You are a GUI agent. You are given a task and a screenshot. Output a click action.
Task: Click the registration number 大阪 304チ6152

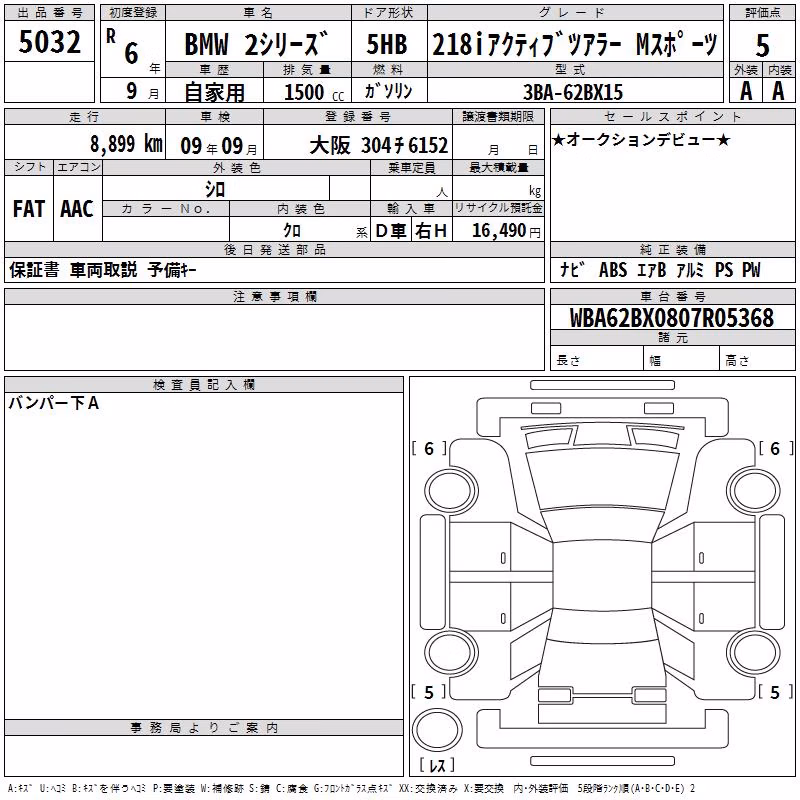[379, 146]
